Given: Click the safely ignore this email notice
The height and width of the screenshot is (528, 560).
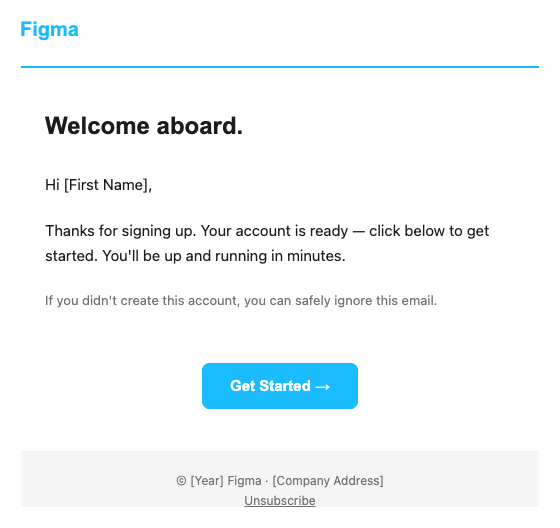Looking at the screenshot, I should click(x=241, y=300).
